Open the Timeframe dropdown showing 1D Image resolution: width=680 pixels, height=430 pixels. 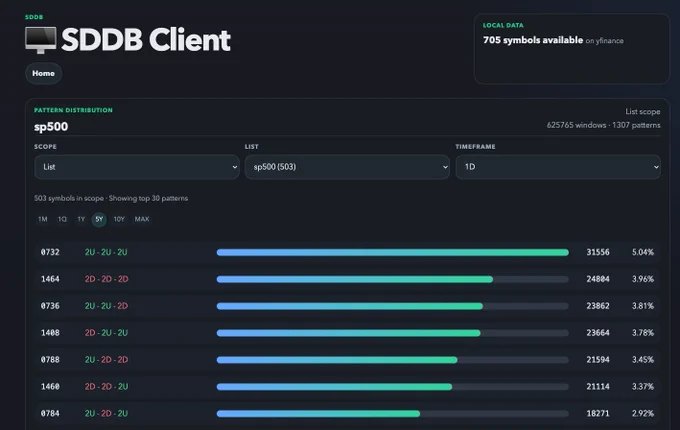click(558, 167)
